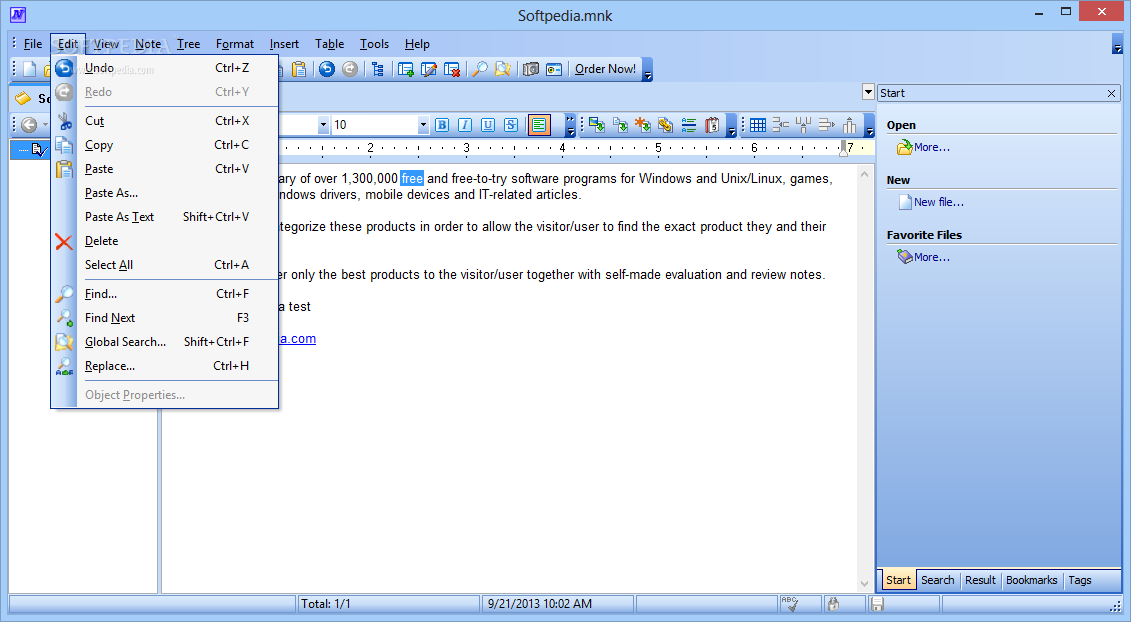
Task: Click the magnifier Find toolbar icon
Action: coord(480,69)
